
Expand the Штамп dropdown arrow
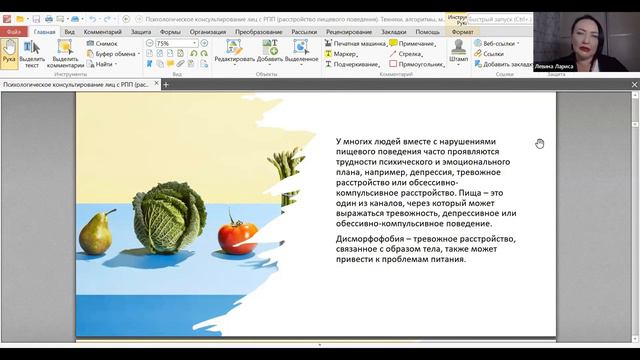[458, 65]
